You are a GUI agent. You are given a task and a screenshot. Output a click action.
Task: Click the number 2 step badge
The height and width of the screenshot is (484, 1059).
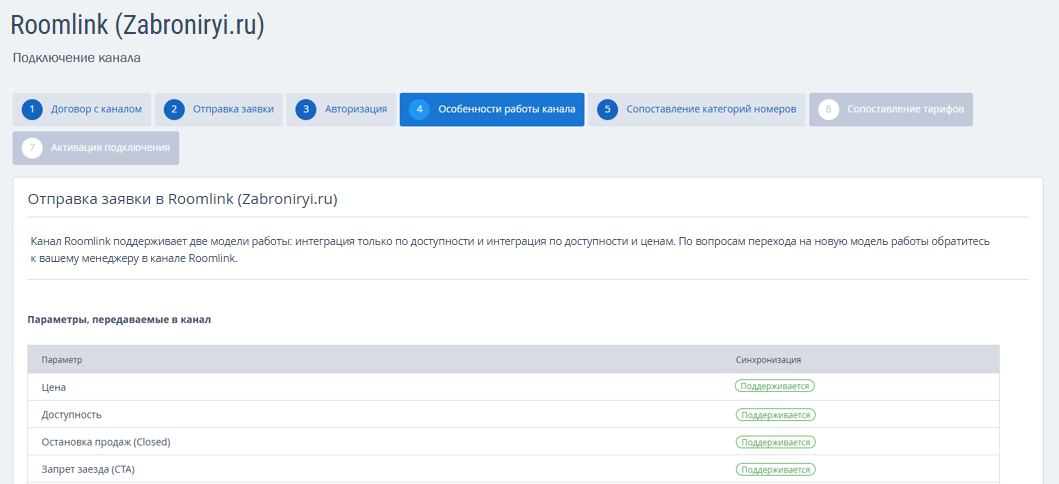(174, 110)
